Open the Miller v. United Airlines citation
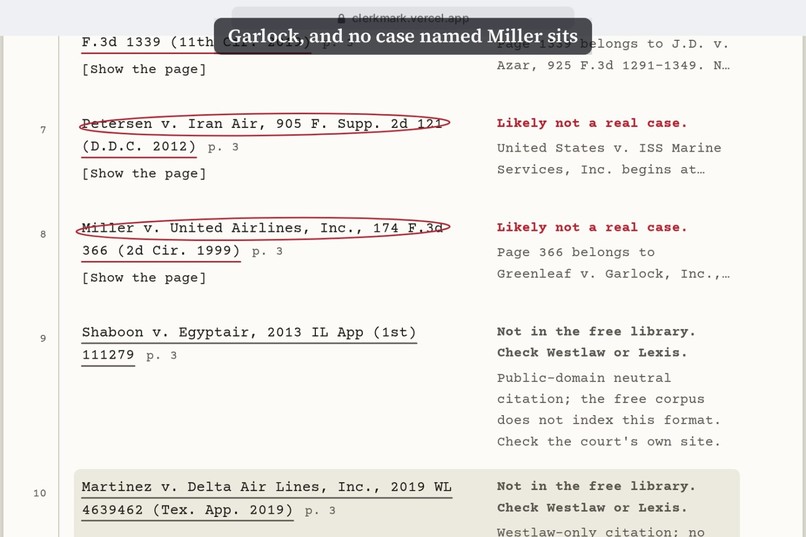This screenshot has height=537, width=806. point(262,239)
